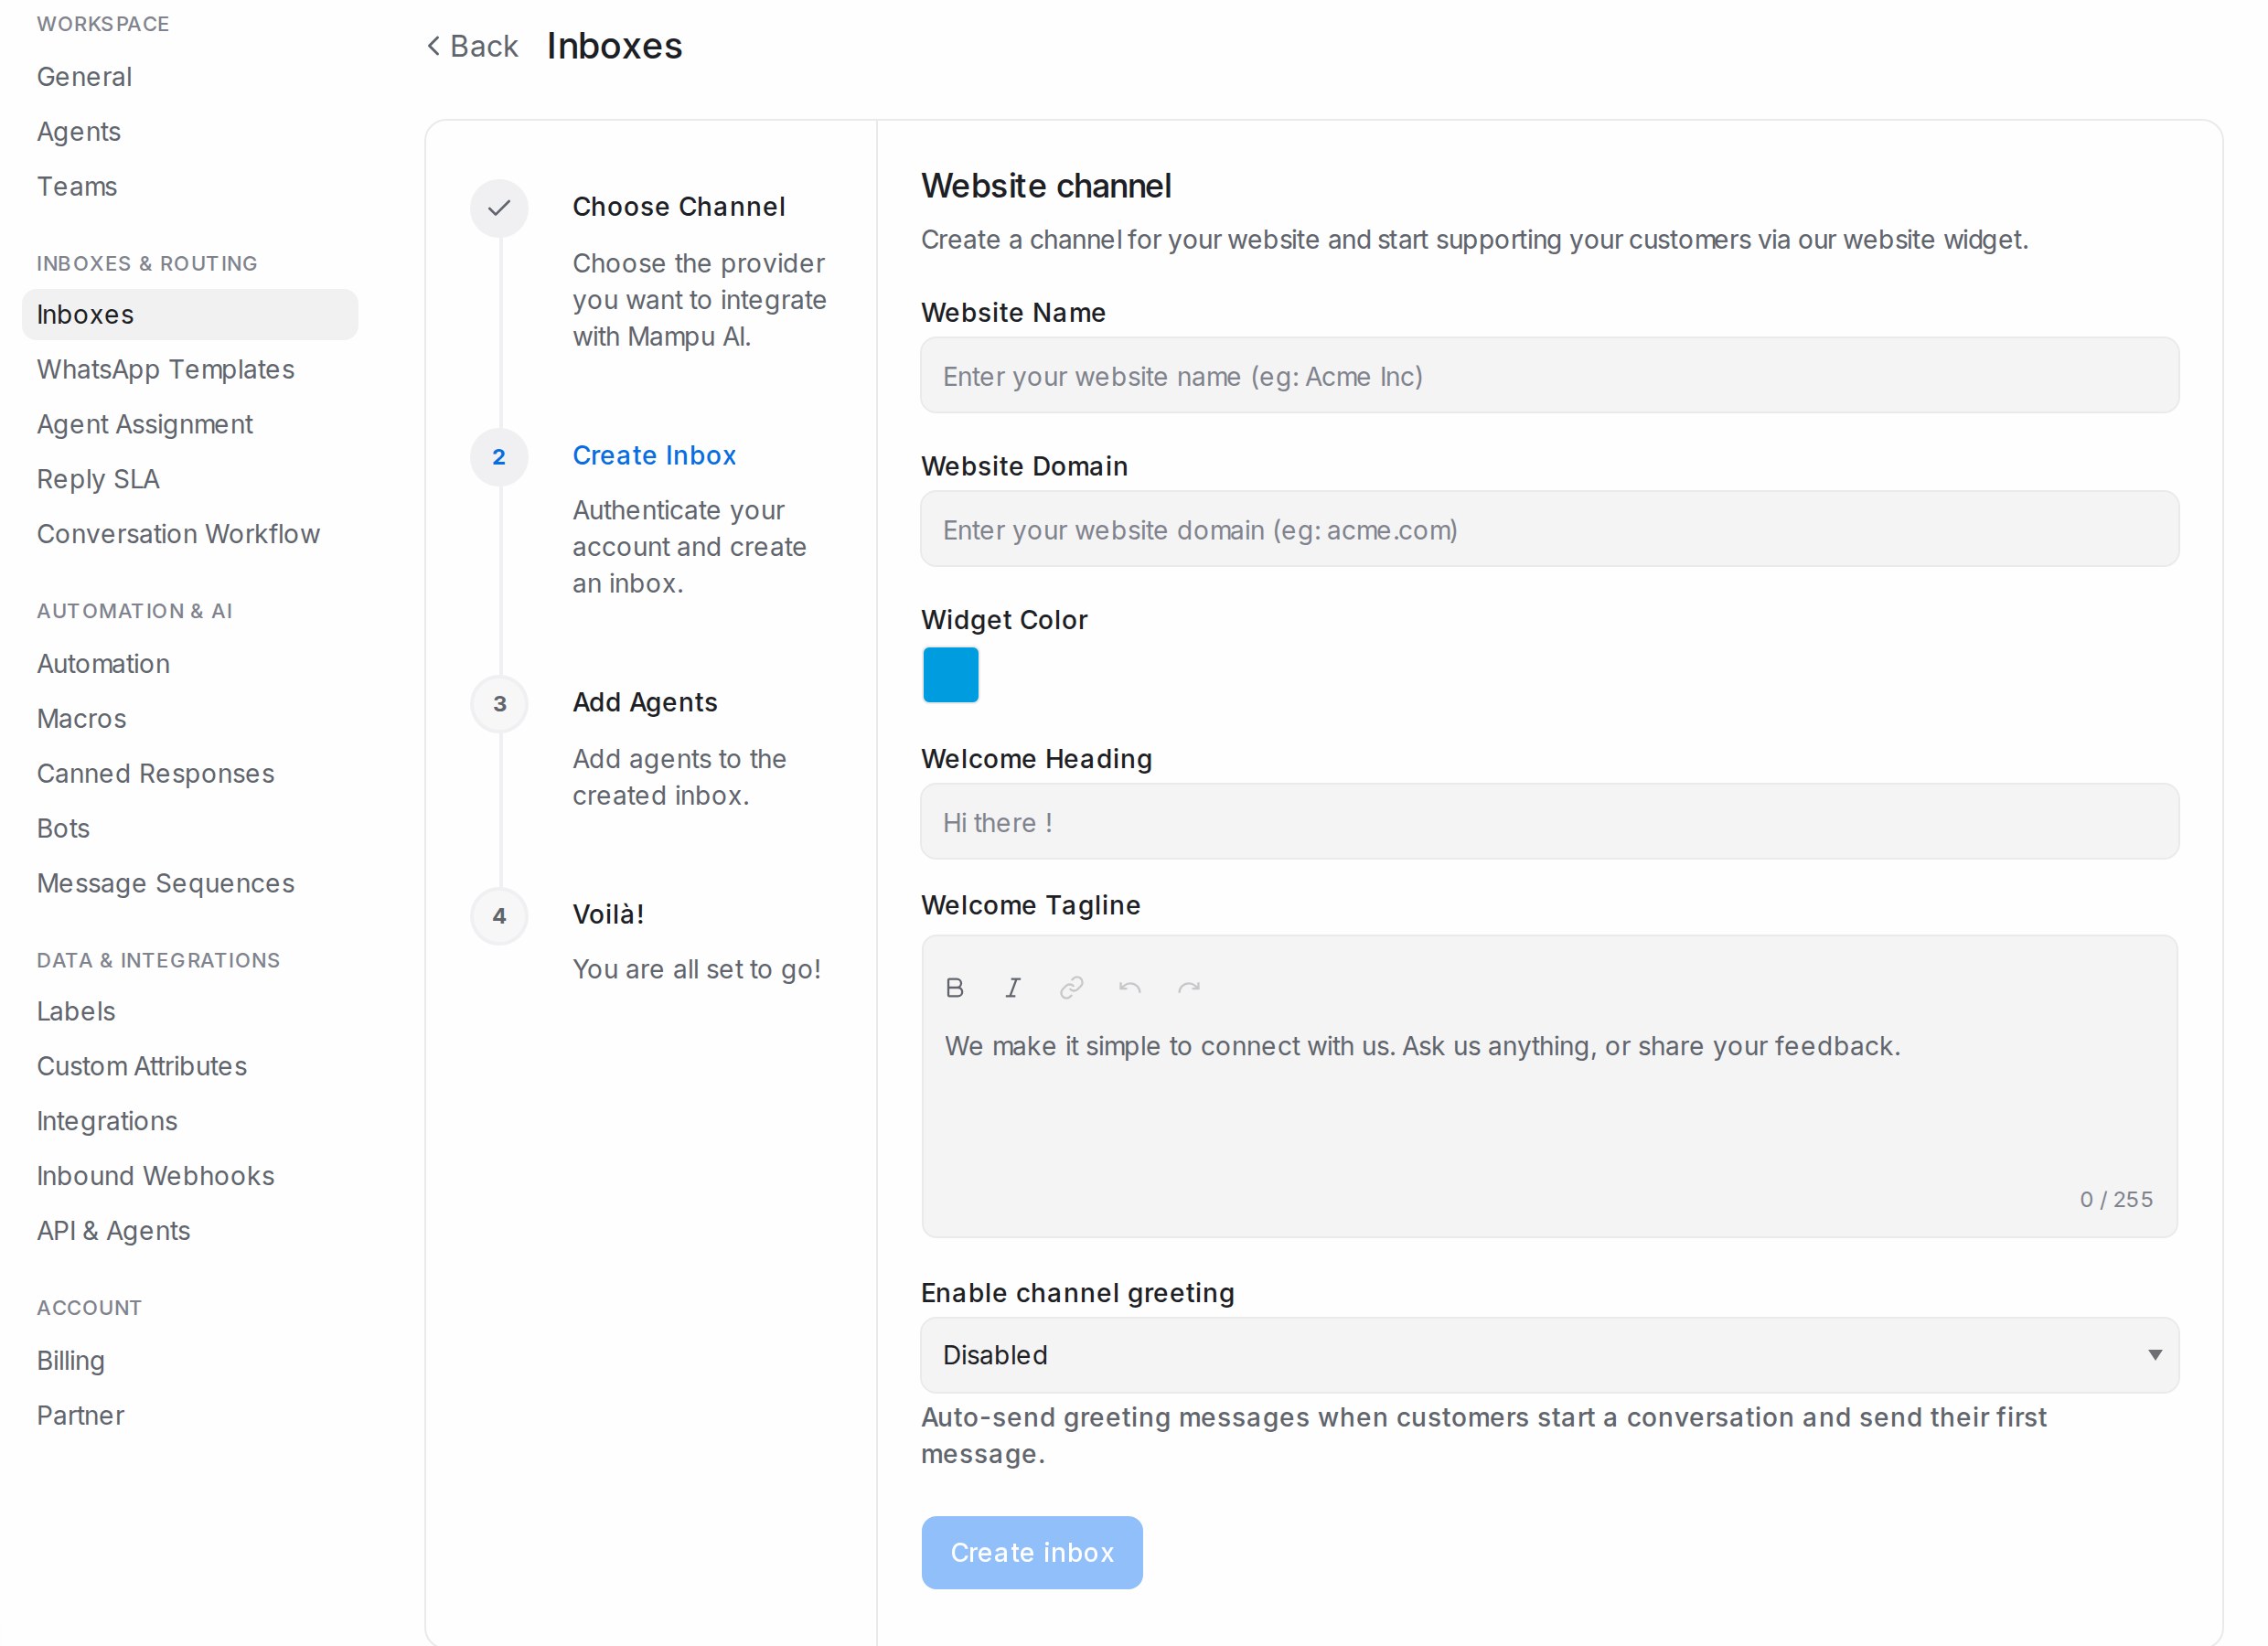Viewport: 2268px width, 1646px height.
Task: Open Reply SLA settings
Action: [x=98, y=480]
